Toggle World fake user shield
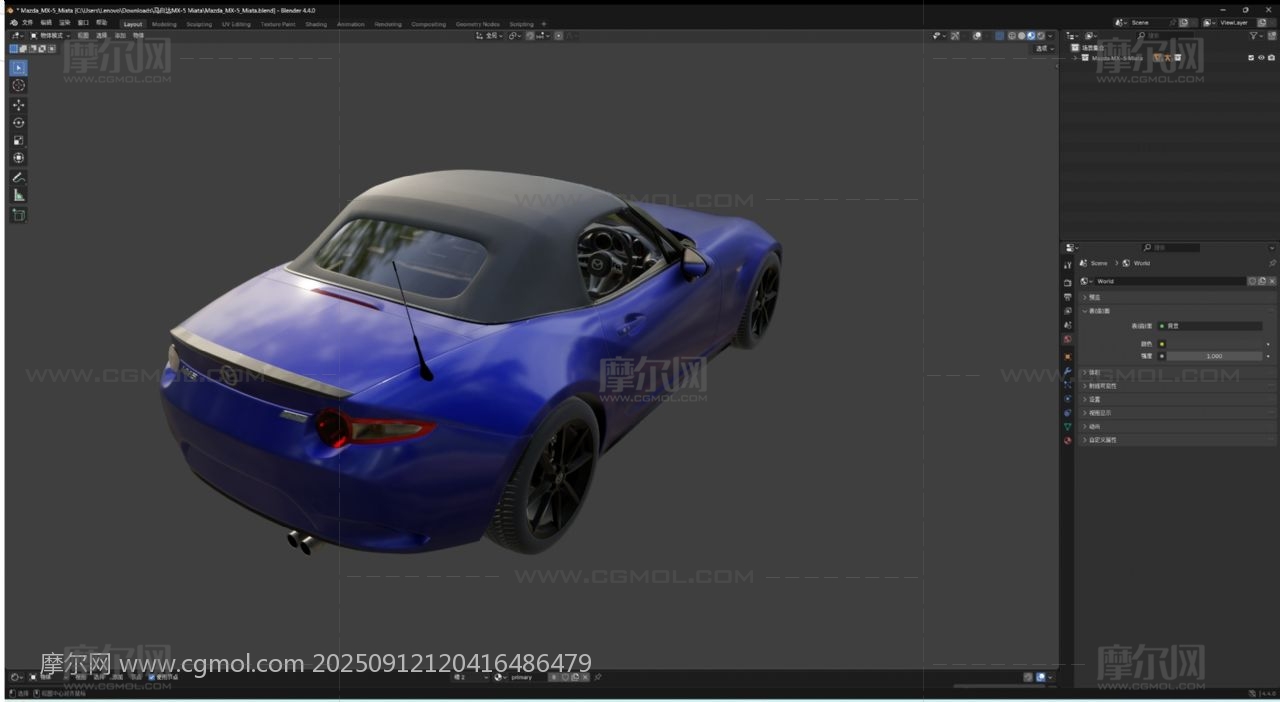 click(1251, 281)
